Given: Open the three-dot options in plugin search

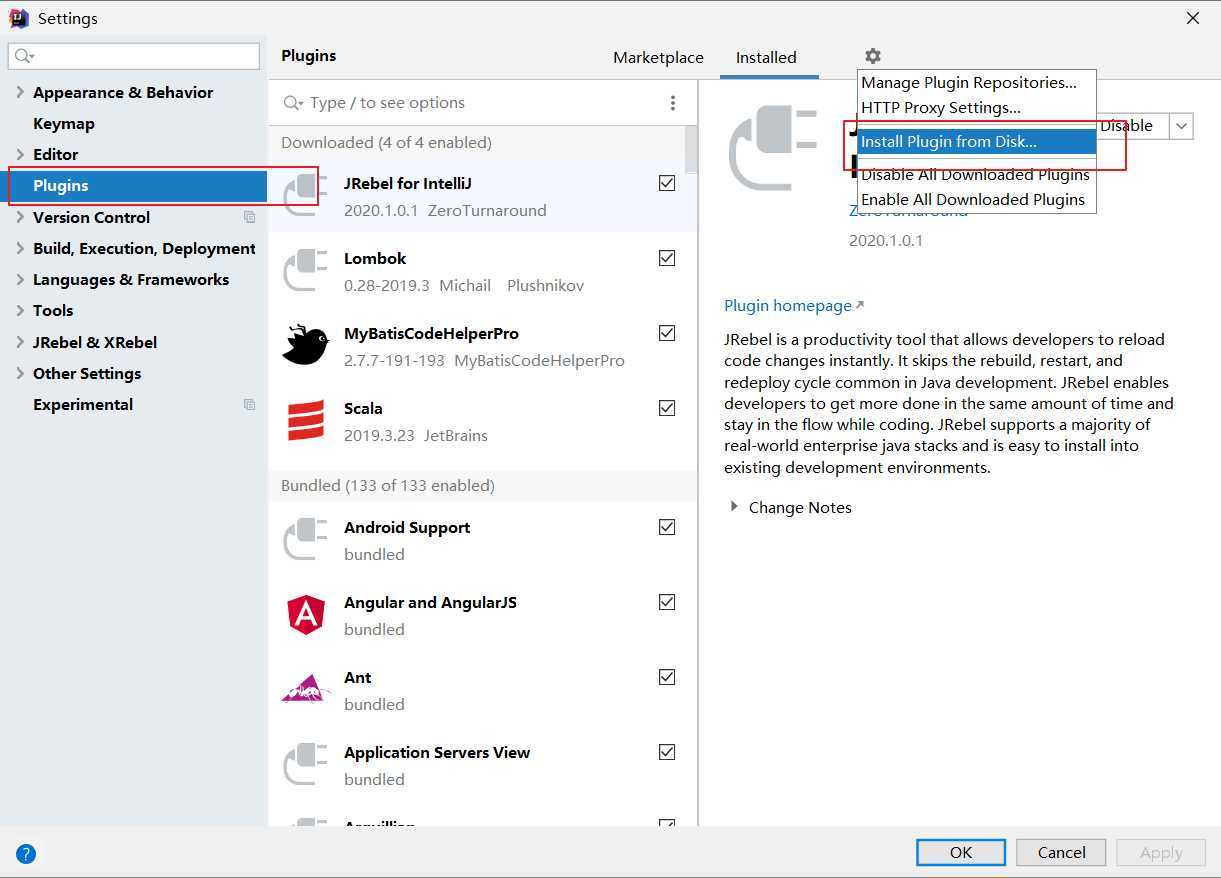Looking at the screenshot, I should click(x=673, y=103).
